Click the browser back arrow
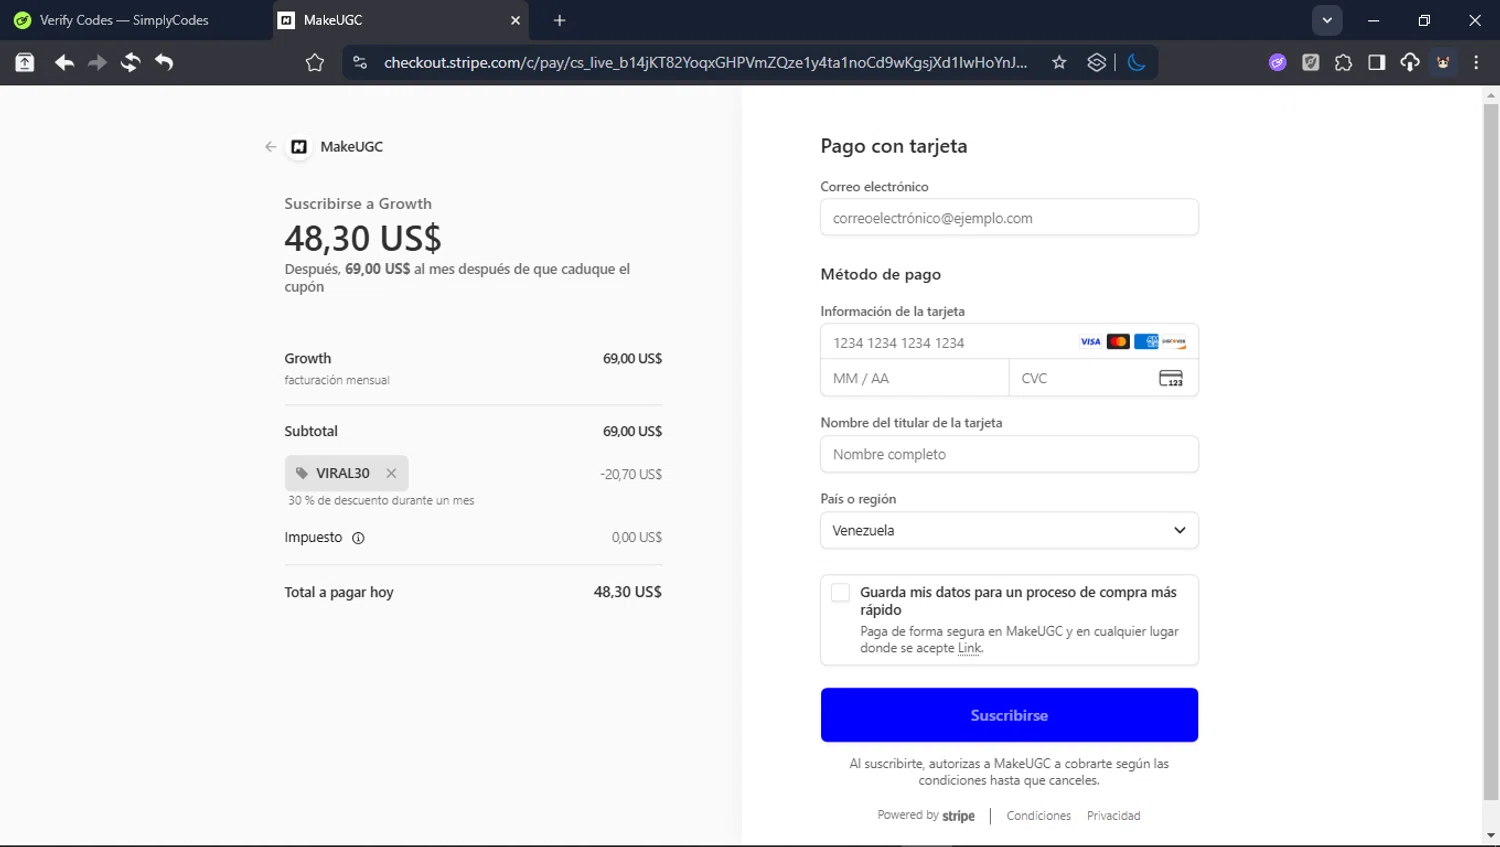 point(64,62)
